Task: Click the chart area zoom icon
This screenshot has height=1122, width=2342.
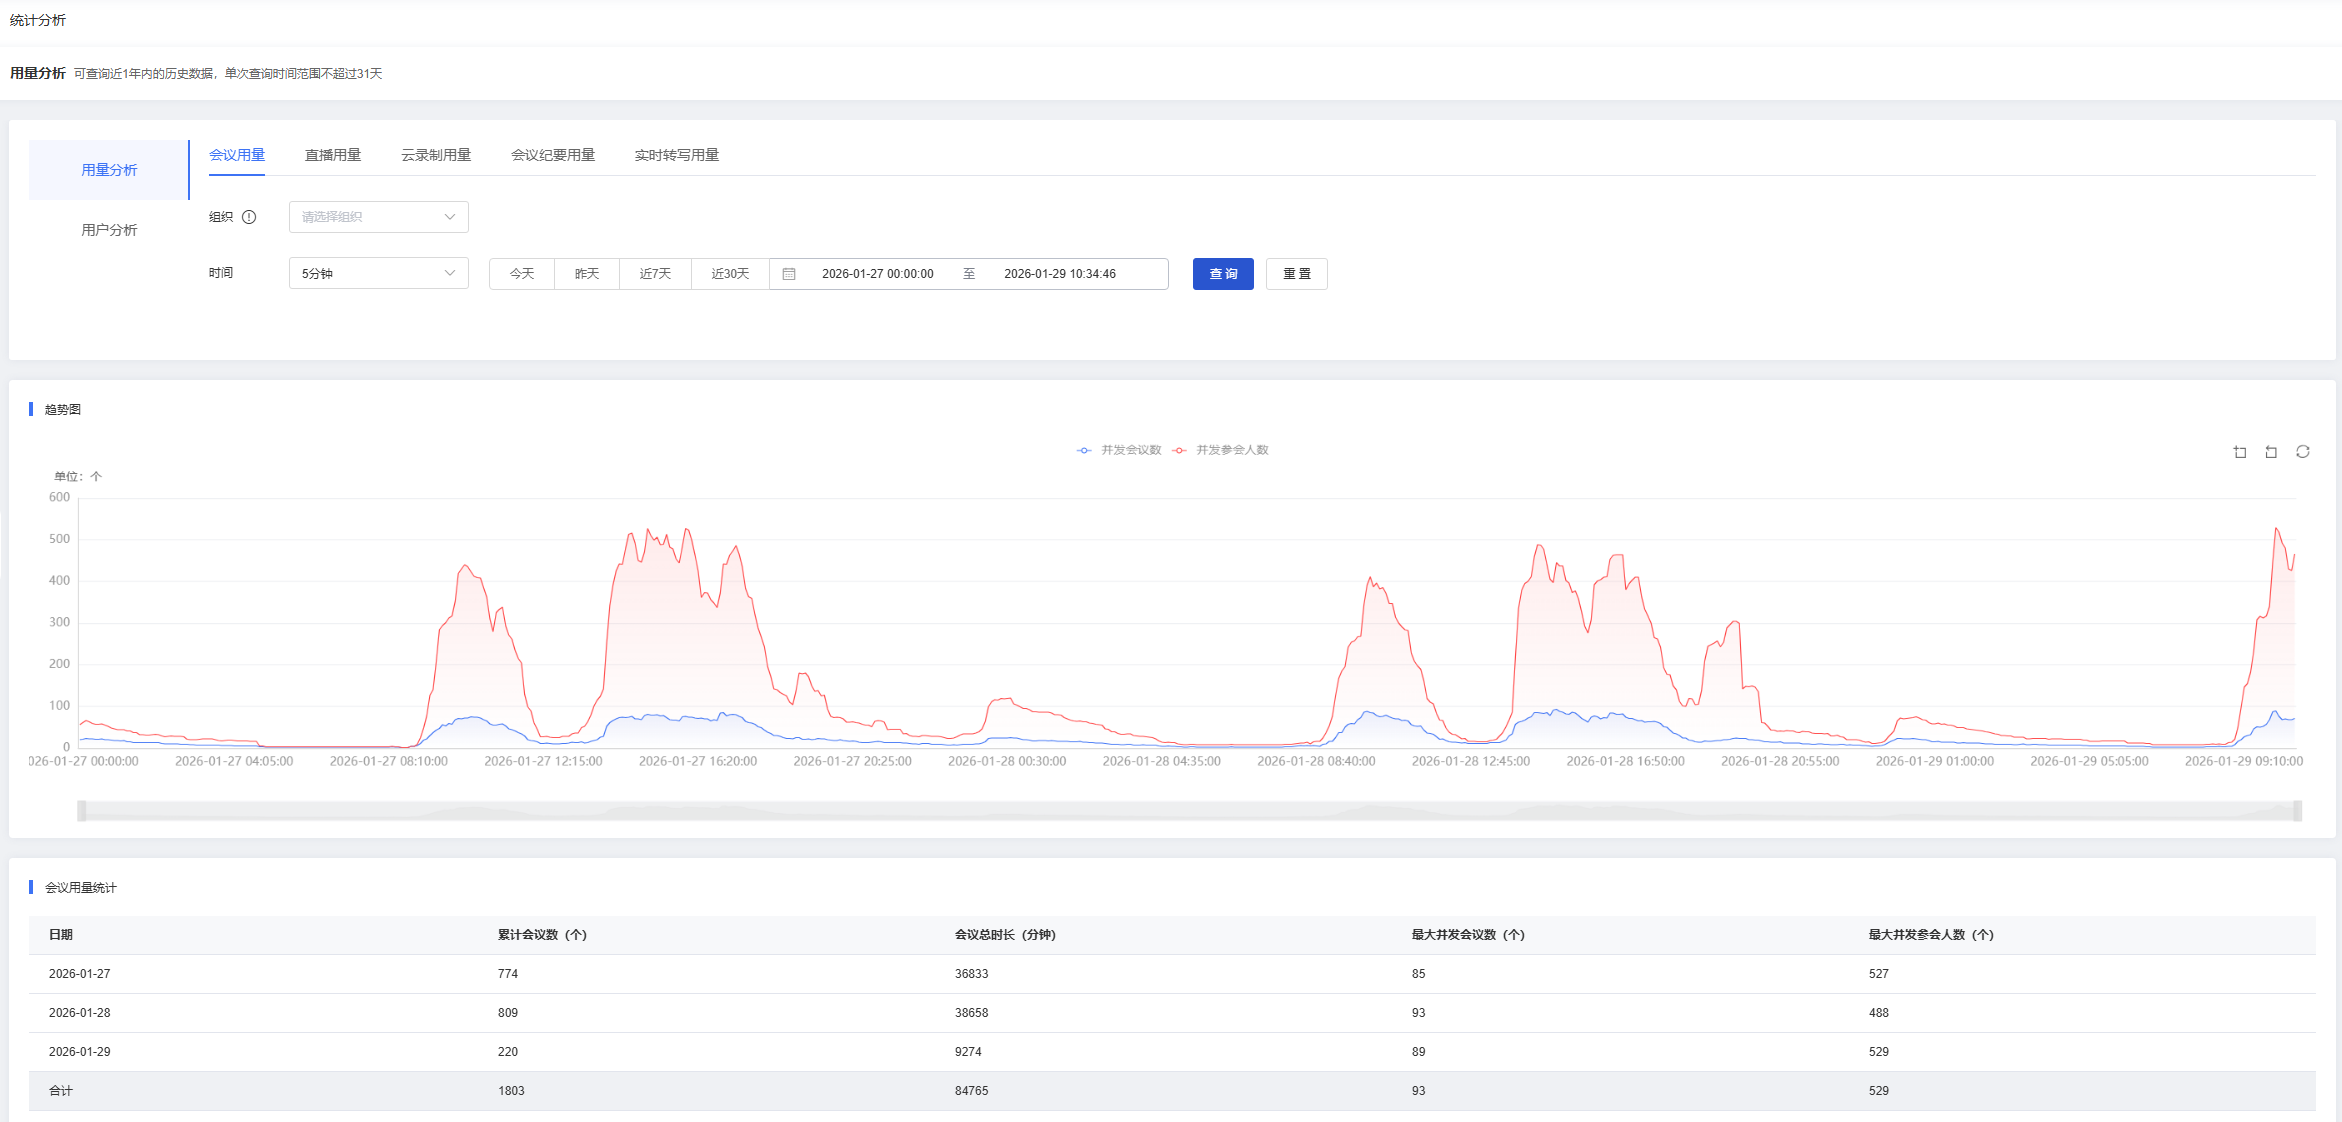Action: point(2240,452)
